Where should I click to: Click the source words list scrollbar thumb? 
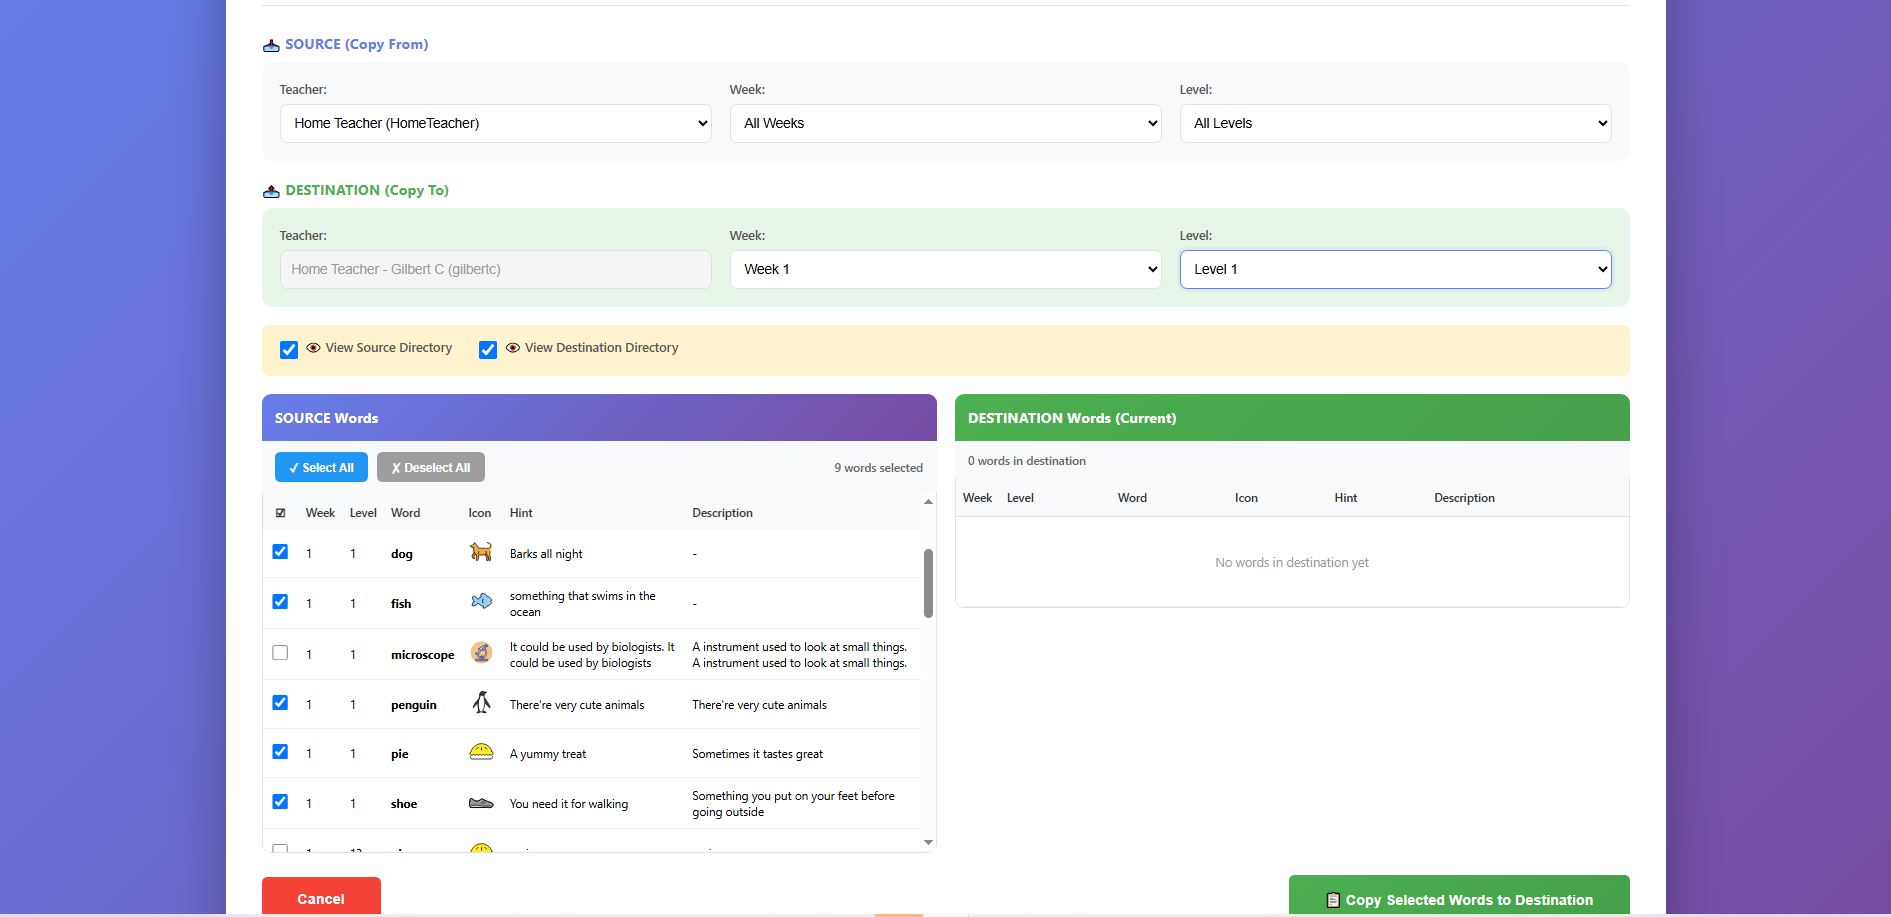pyautogui.click(x=928, y=583)
